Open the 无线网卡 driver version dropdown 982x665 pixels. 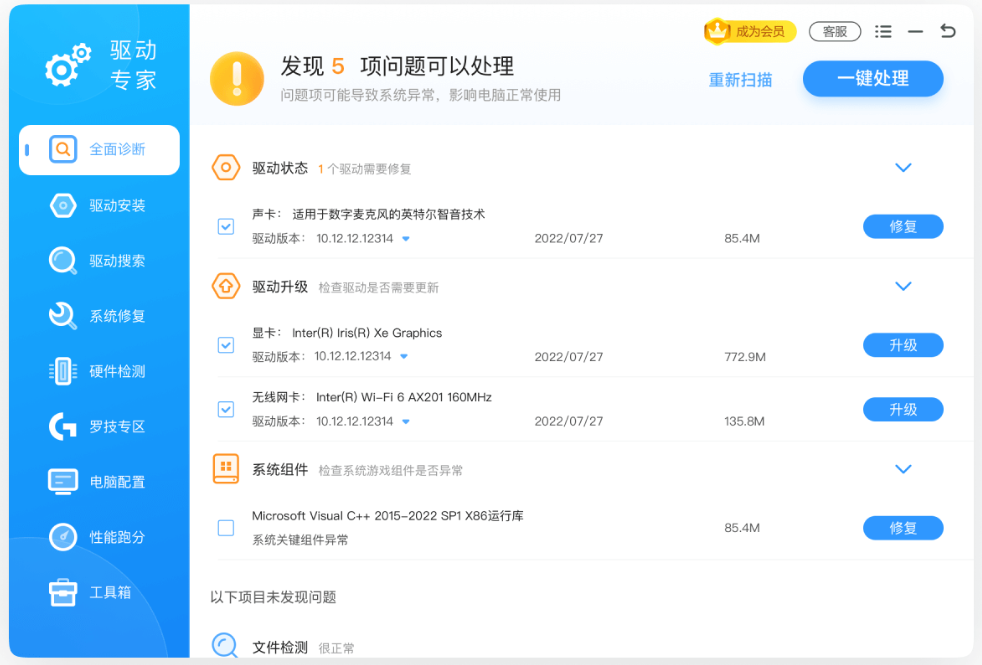[406, 421]
